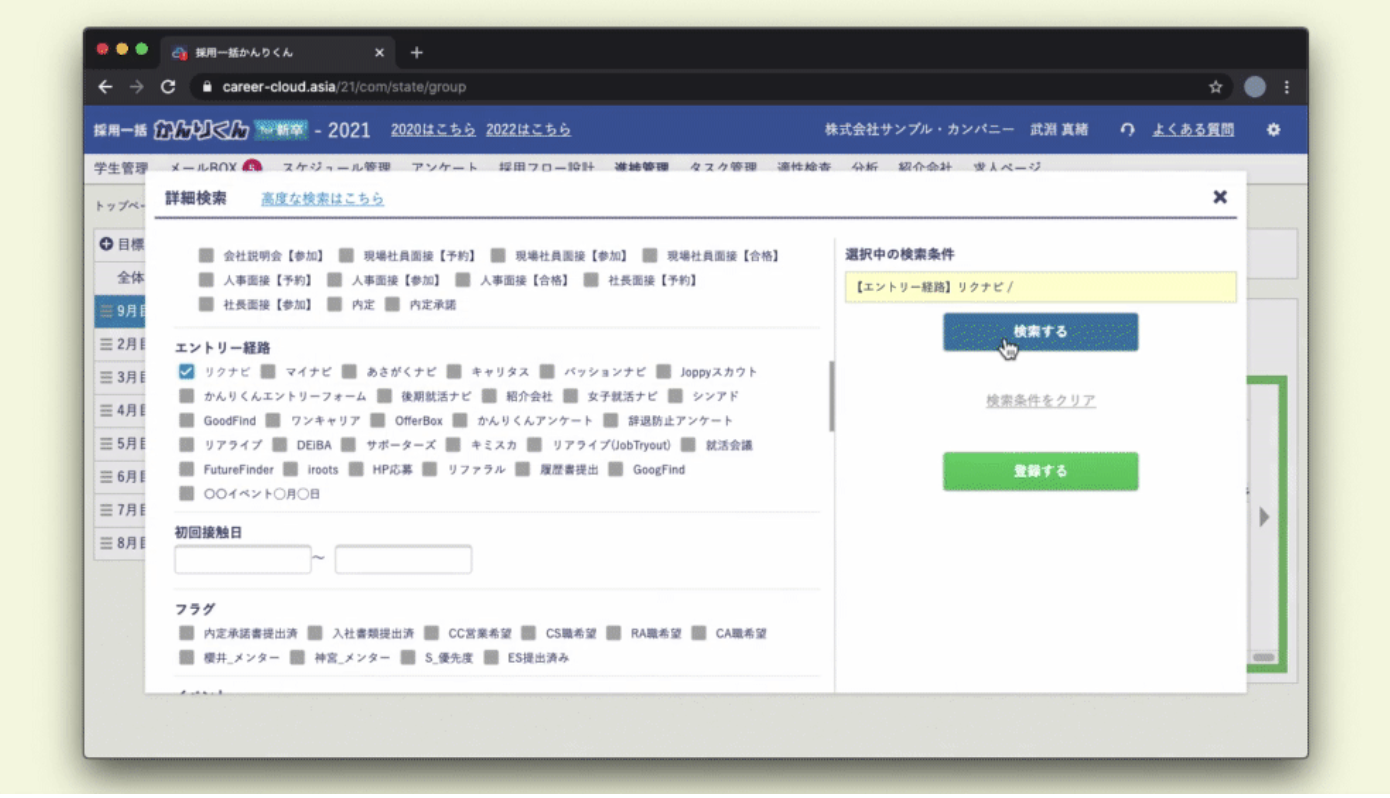Bookmark this page with the star icon
Image resolution: width=1390 pixels, height=798 pixels.
pyautogui.click(x=1216, y=87)
